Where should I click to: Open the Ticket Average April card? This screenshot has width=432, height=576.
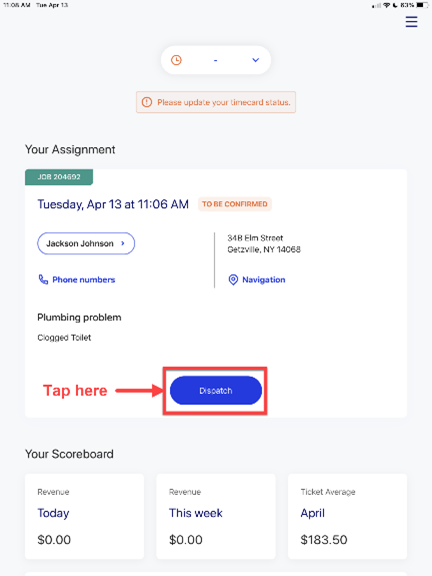click(x=348, y=516)
